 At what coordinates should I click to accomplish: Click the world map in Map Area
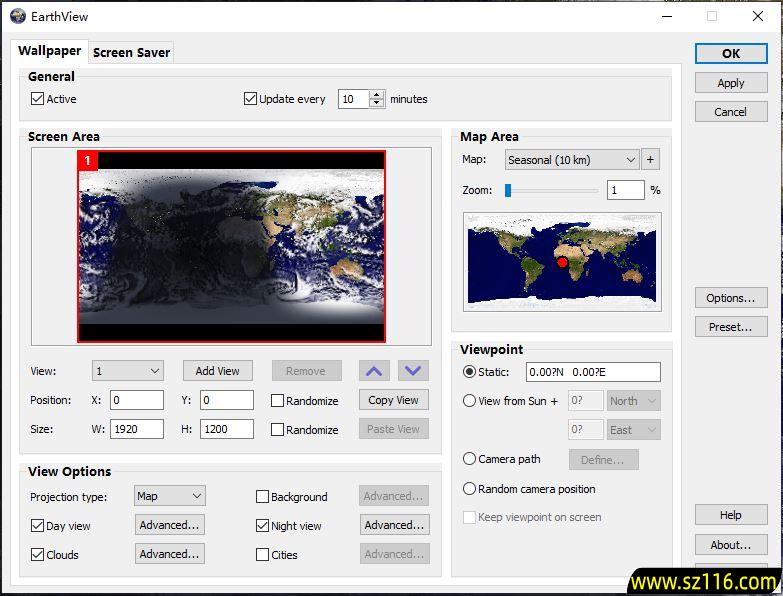[562, 262]
